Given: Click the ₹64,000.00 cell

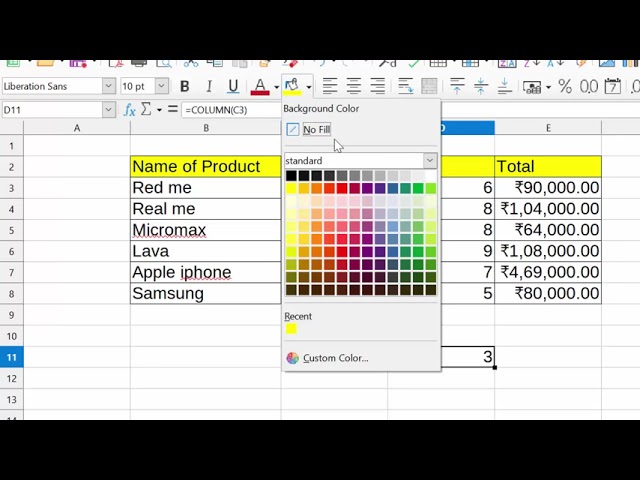Looking at the screenshot, I should point(548,230).
